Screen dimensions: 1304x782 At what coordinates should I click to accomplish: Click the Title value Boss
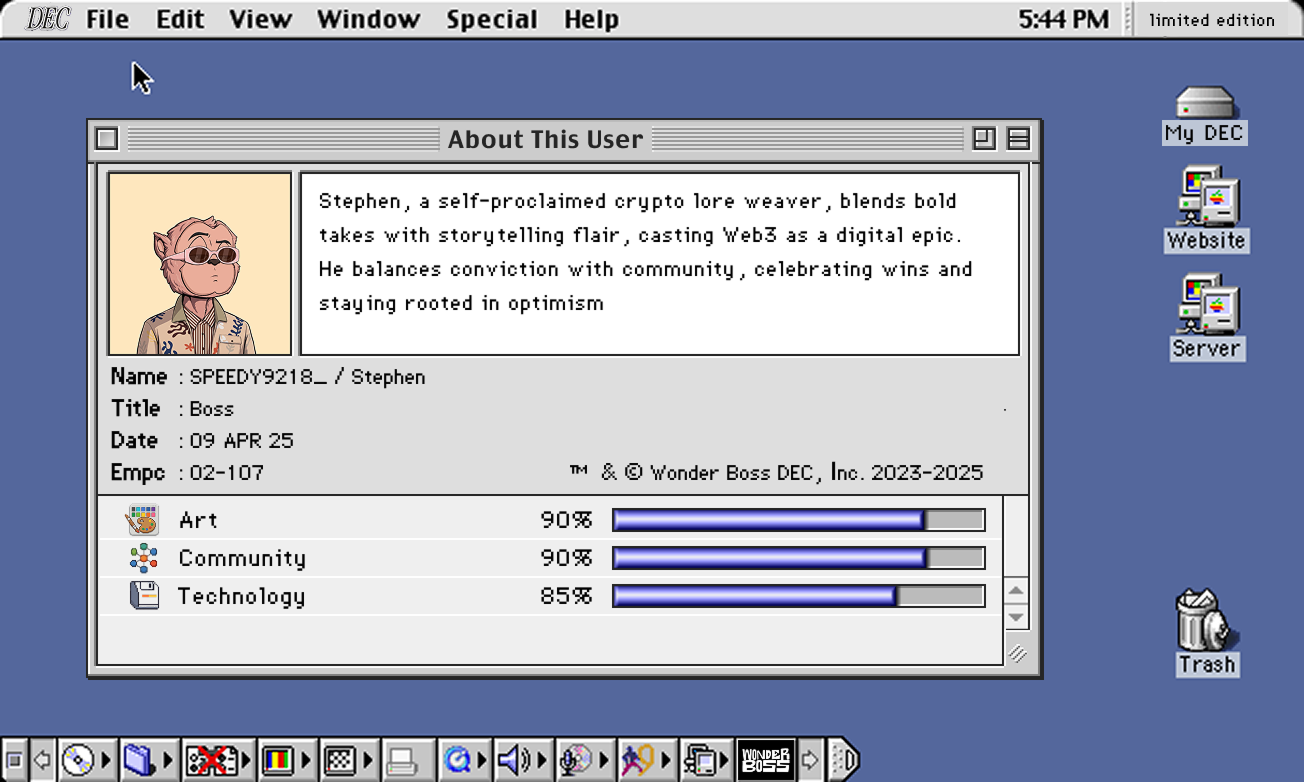[x=211, y=409]
